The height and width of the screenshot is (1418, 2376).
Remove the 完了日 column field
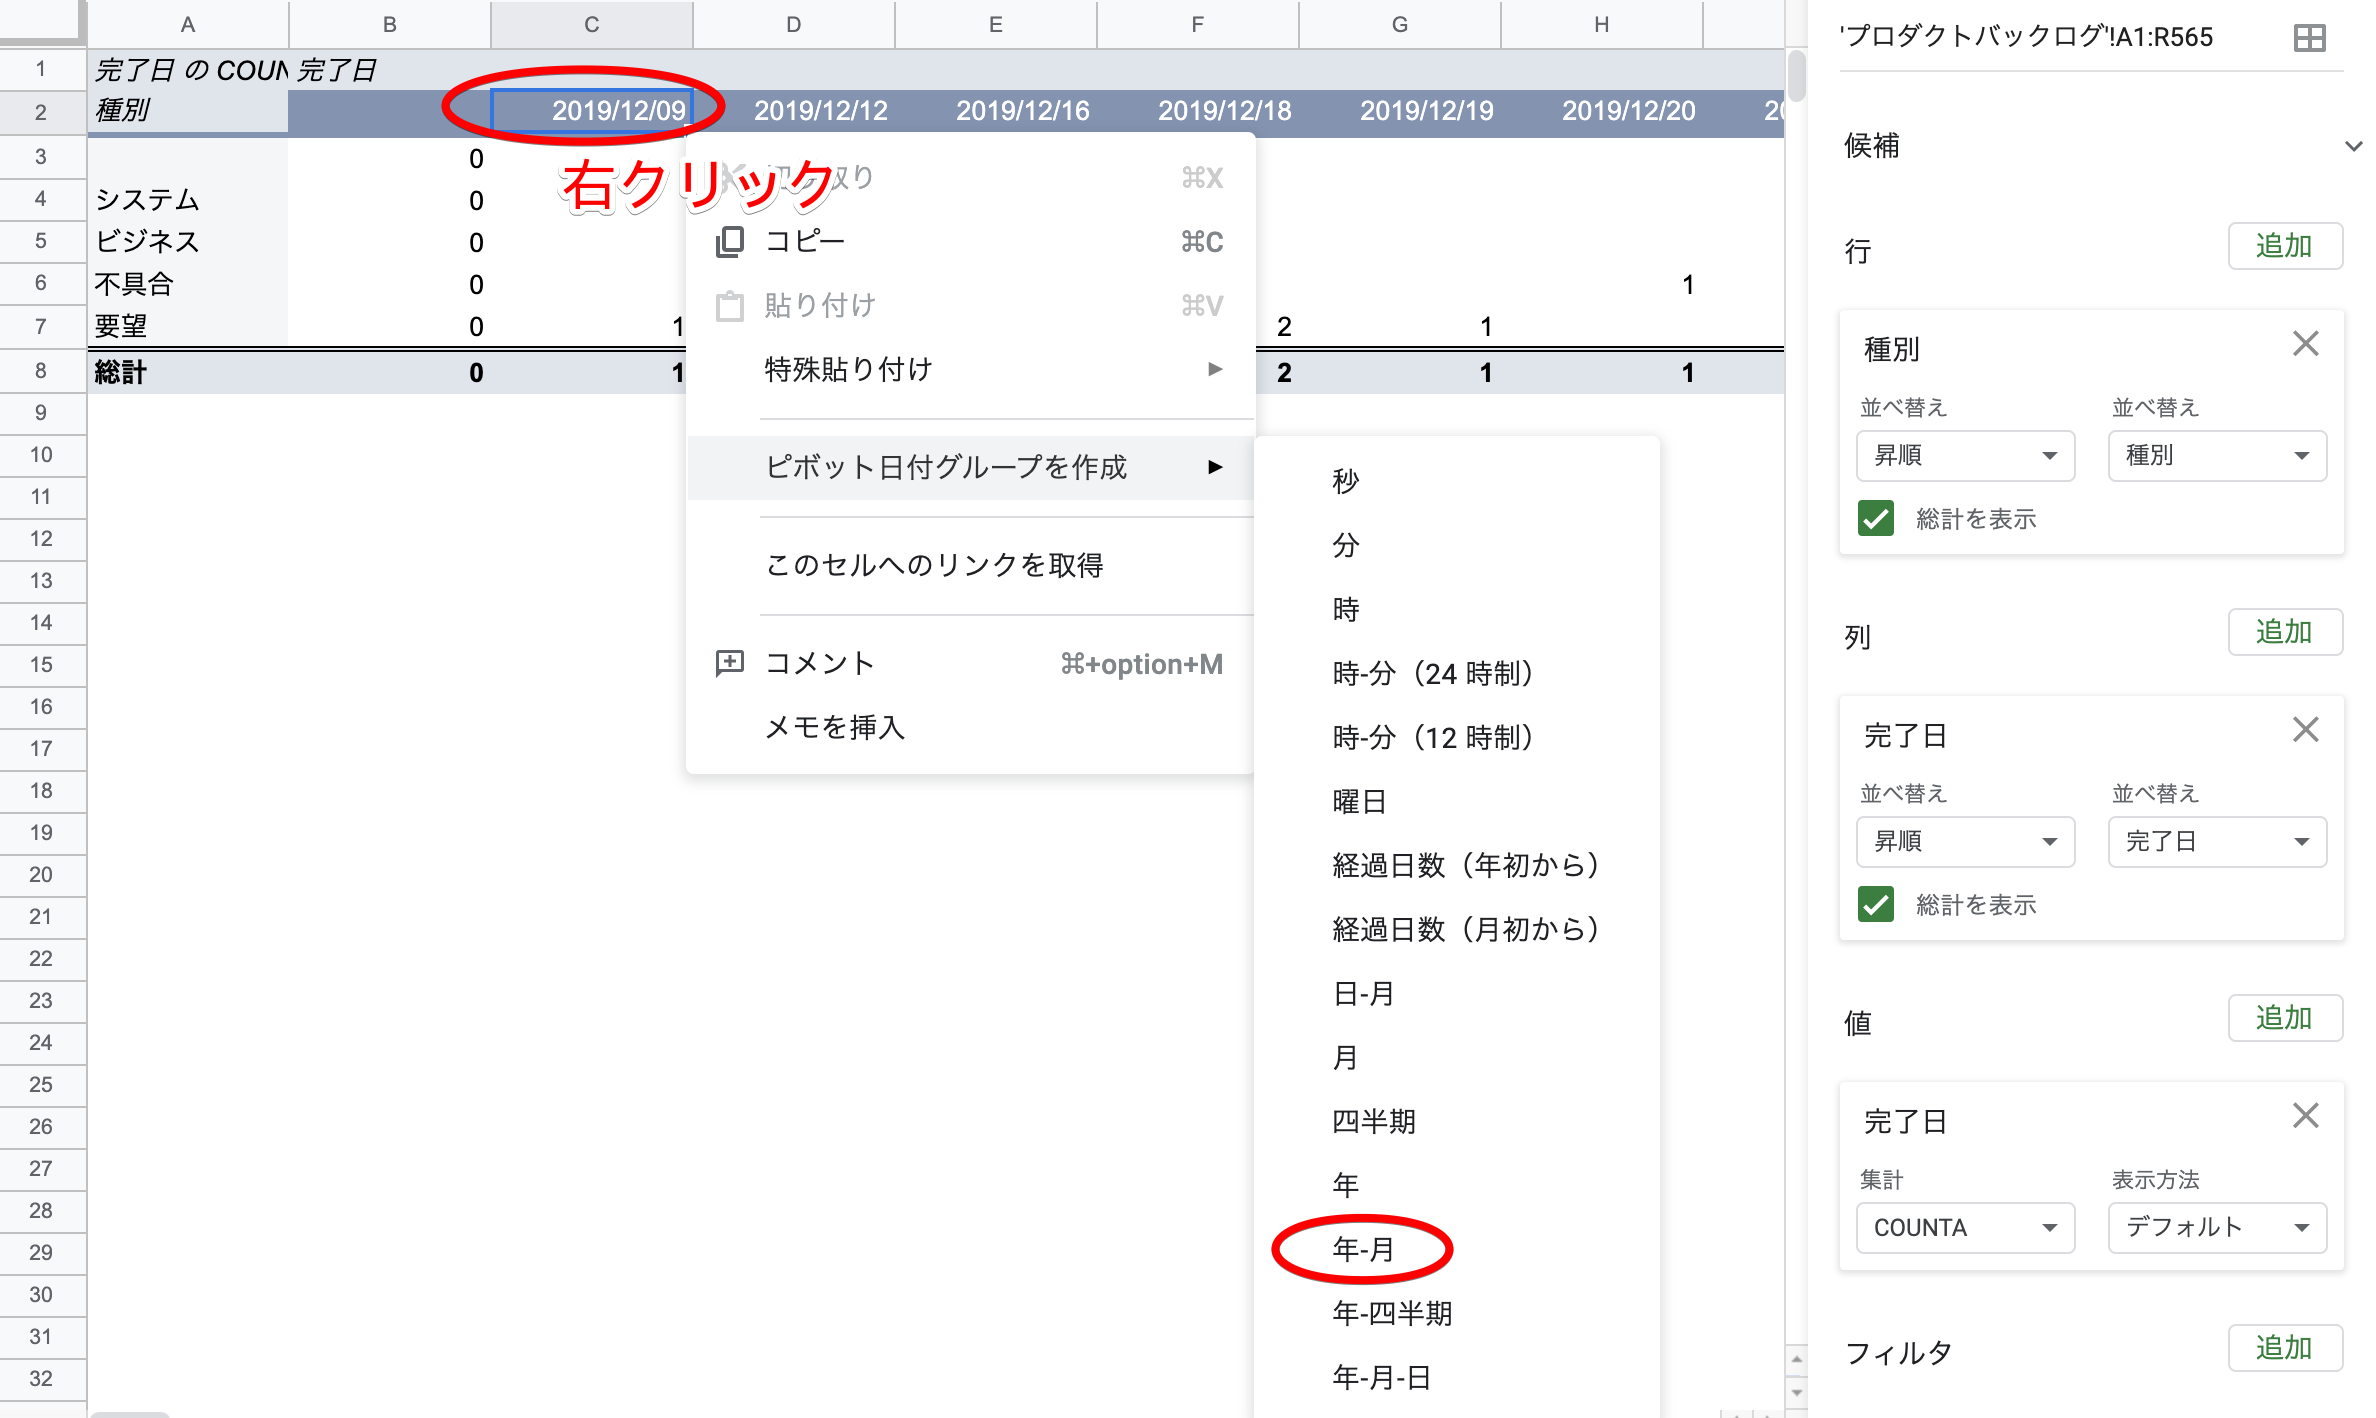pyautogui.click(x=2305, y=730)
